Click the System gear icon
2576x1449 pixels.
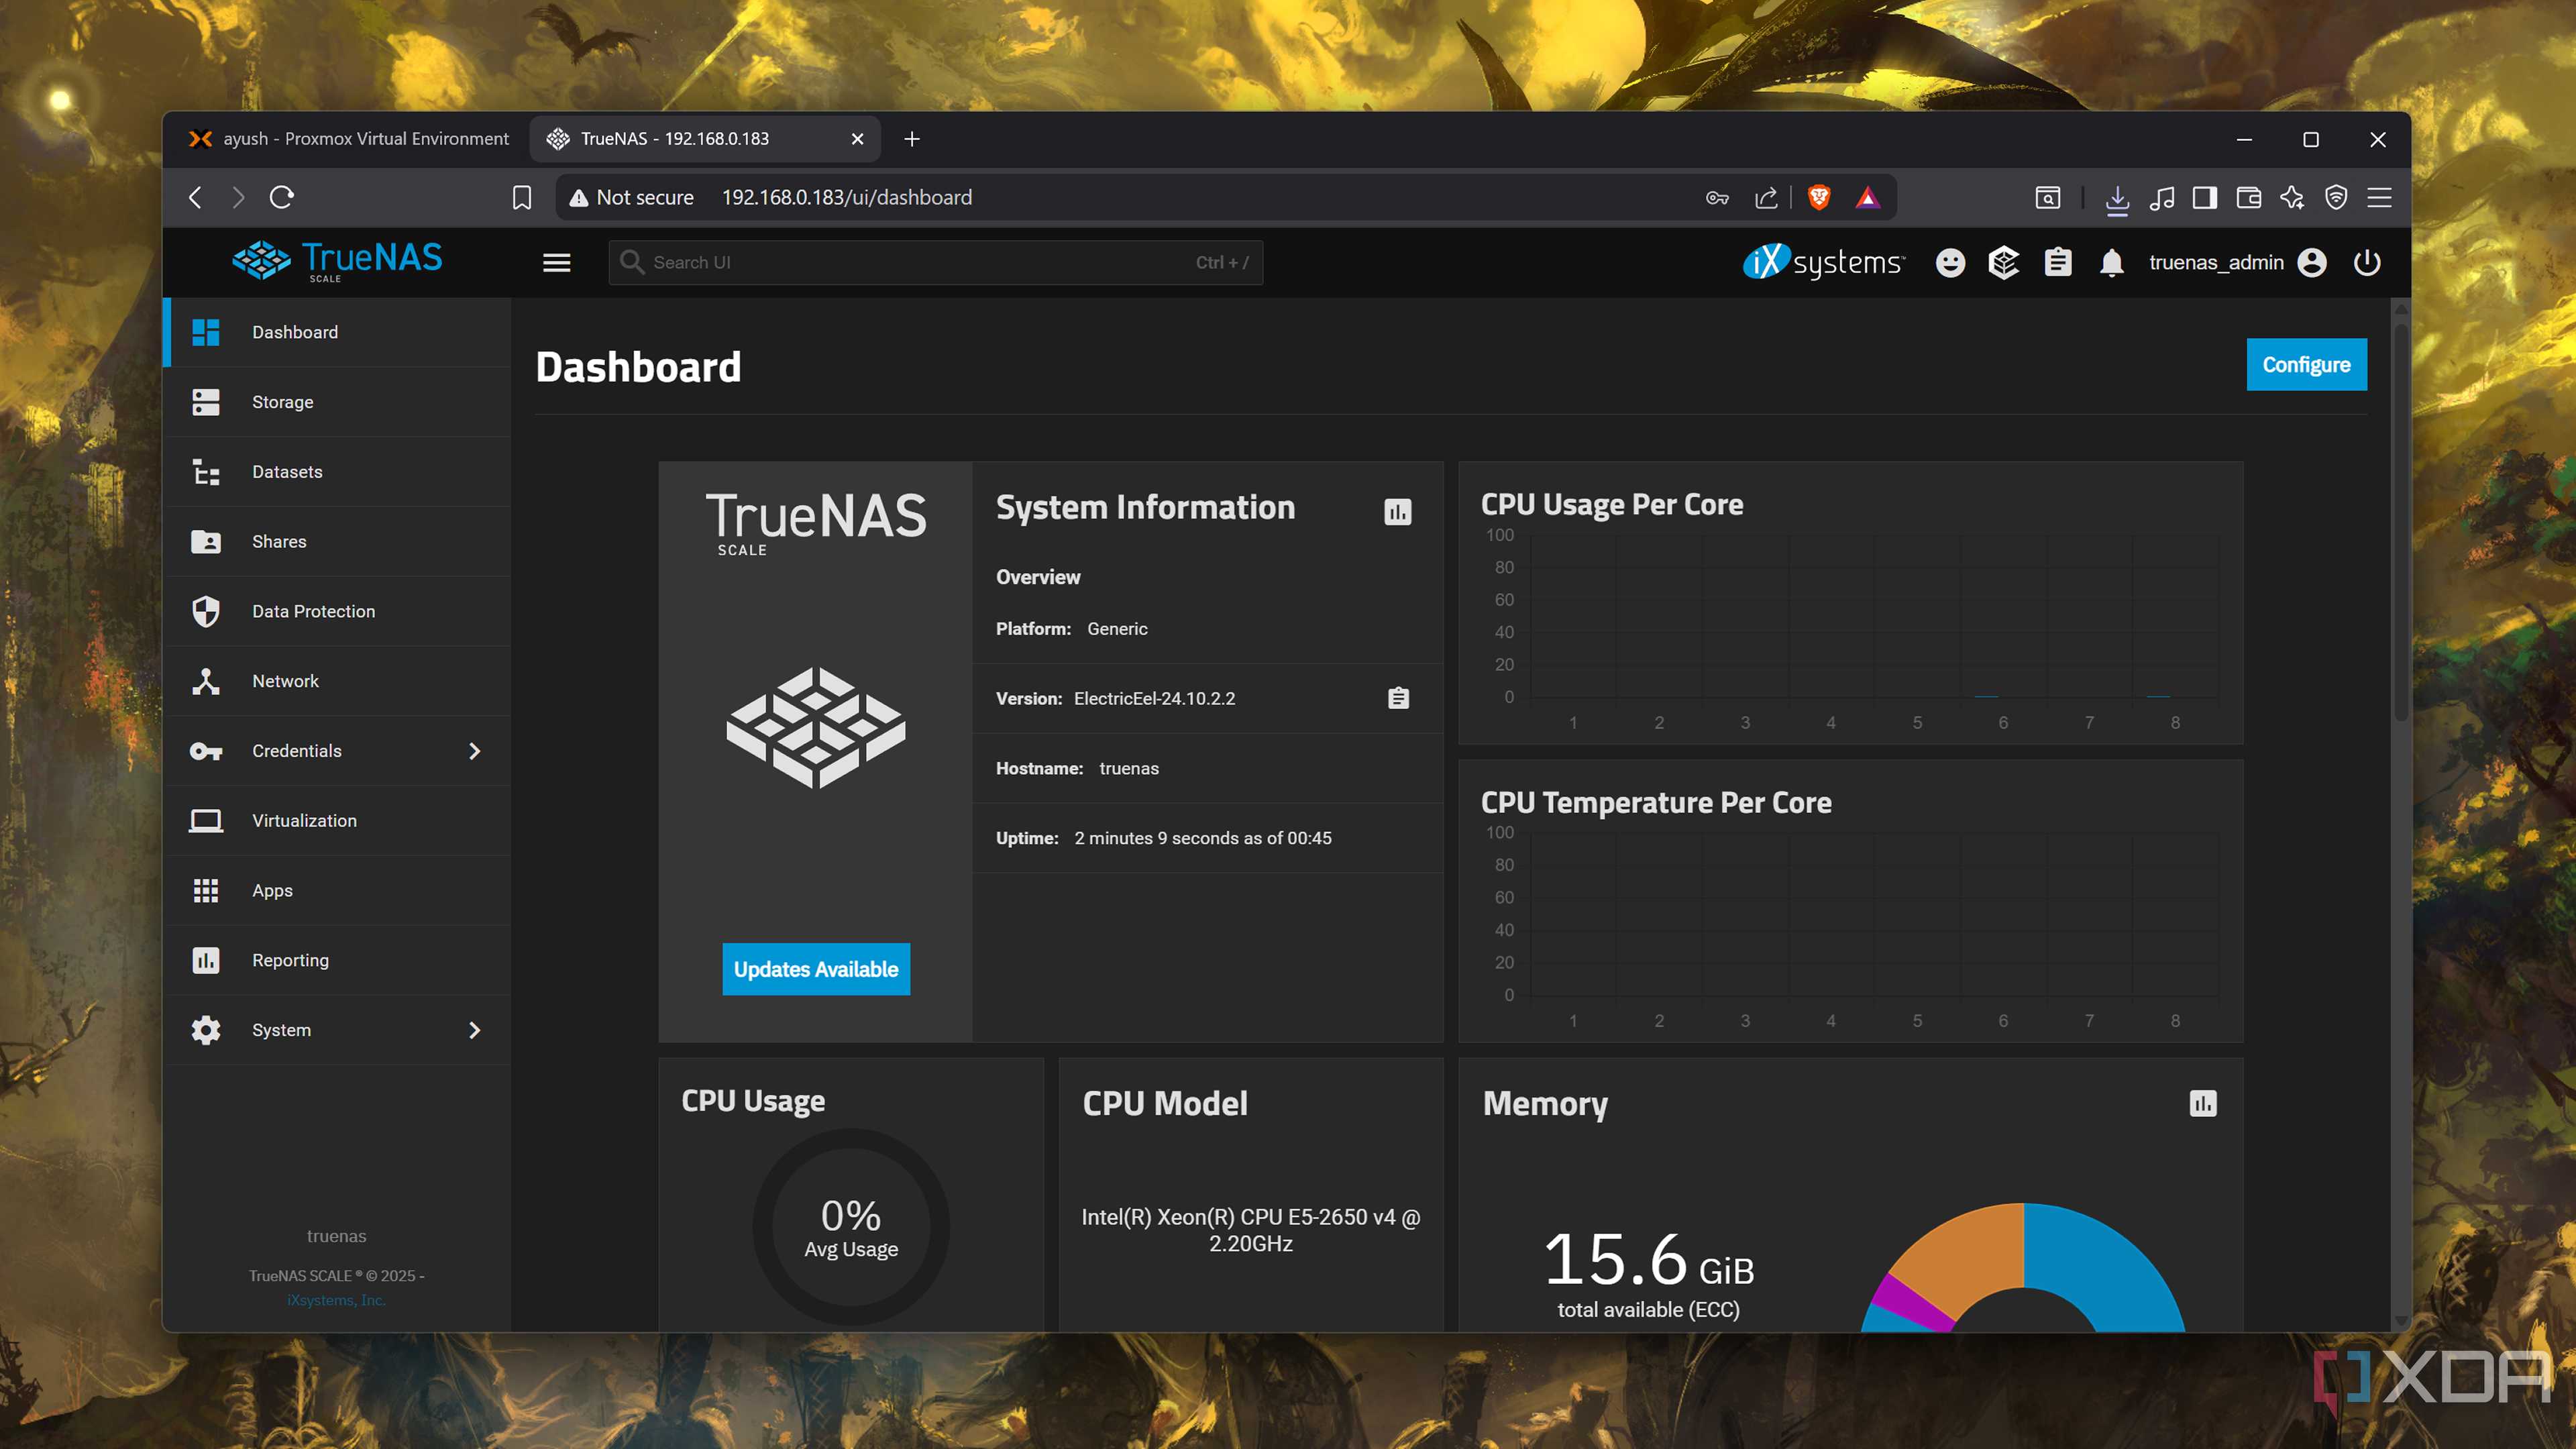pos(206,1030)
